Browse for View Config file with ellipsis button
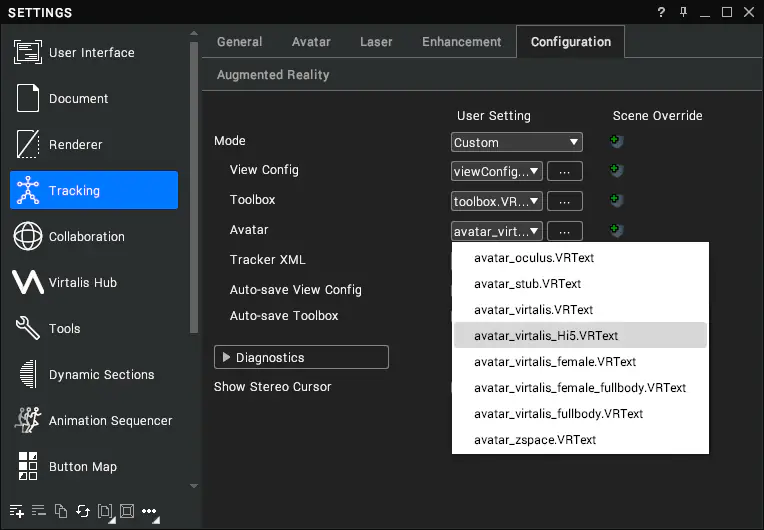The width and height of the screenshot is (764, 530). click(x=565, y=171)
